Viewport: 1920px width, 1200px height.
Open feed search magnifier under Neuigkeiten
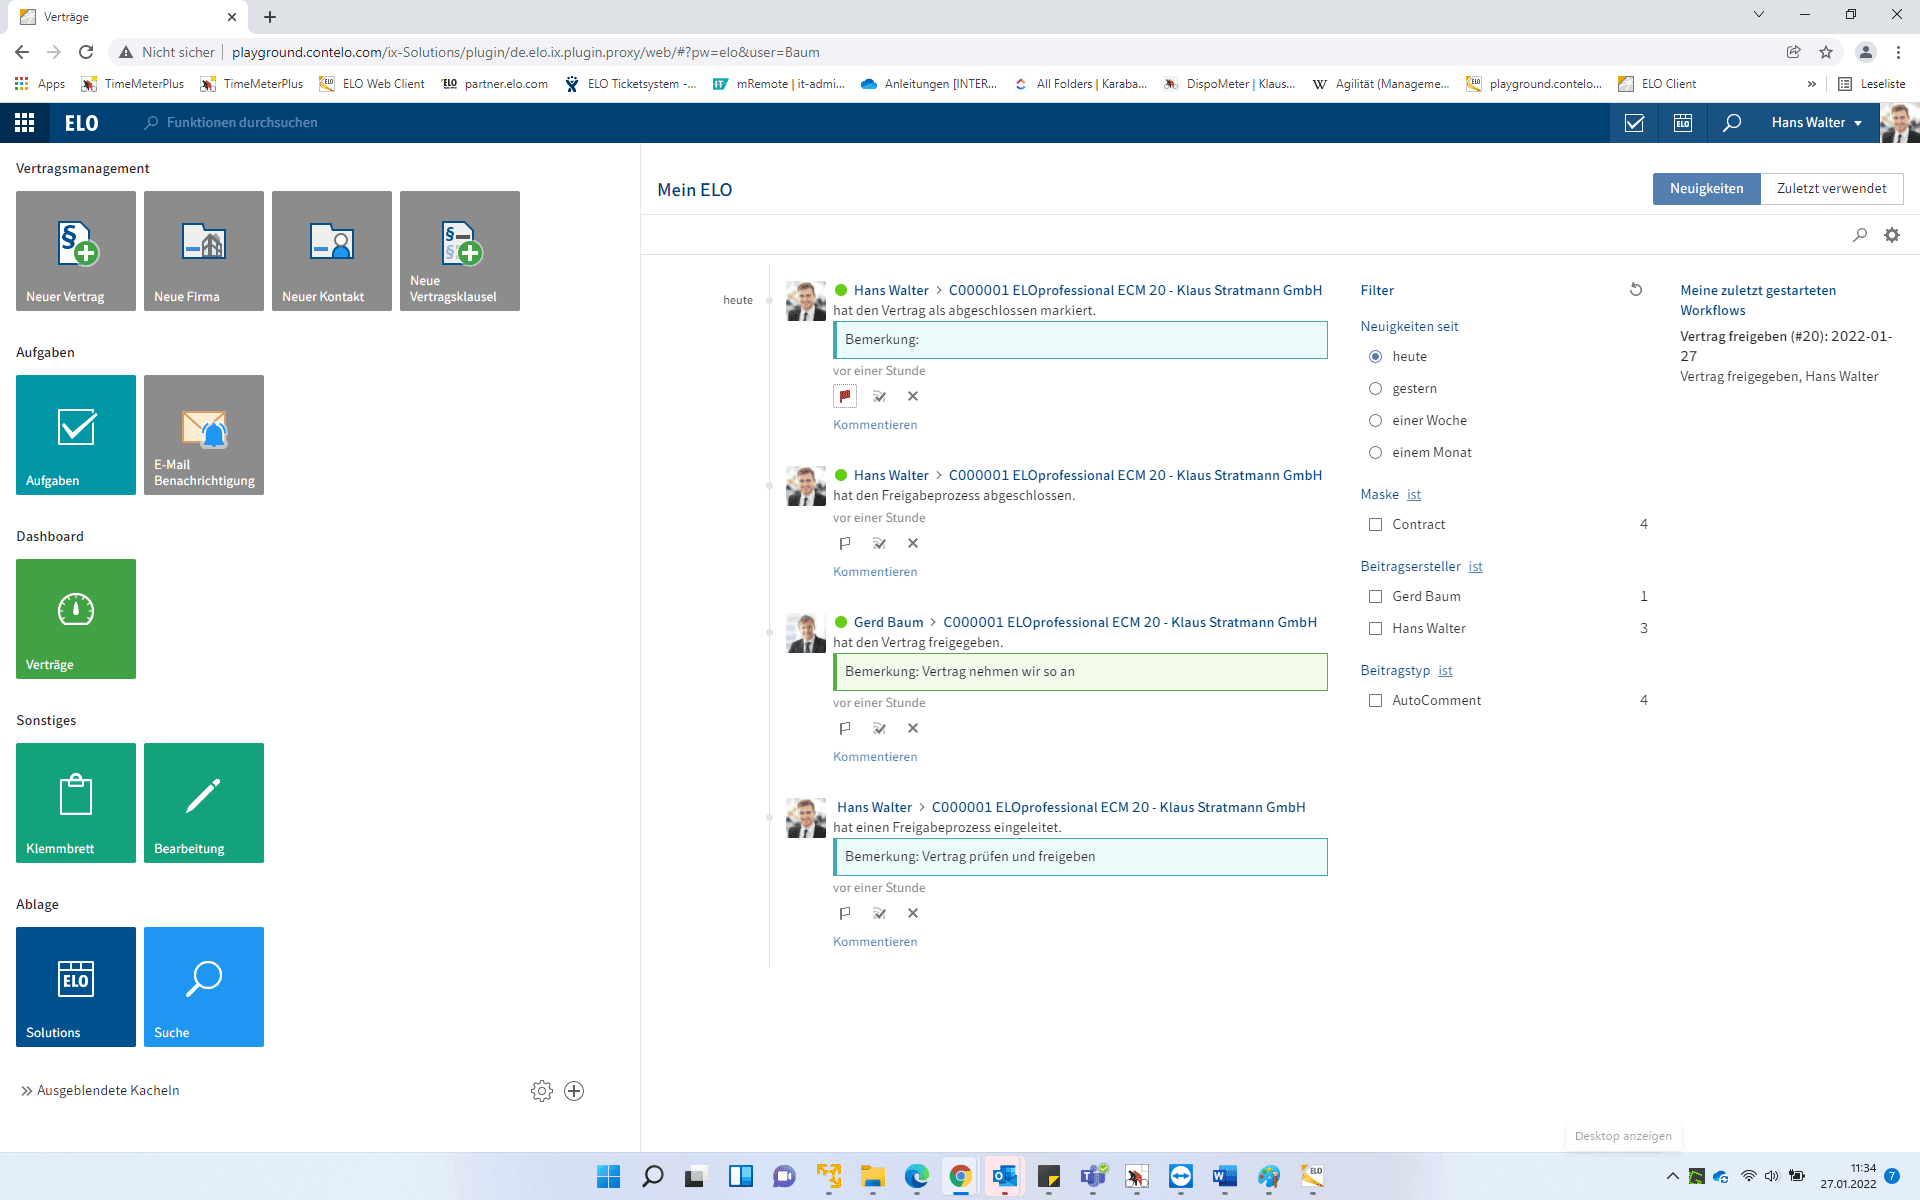click(x=1860, y=235)
